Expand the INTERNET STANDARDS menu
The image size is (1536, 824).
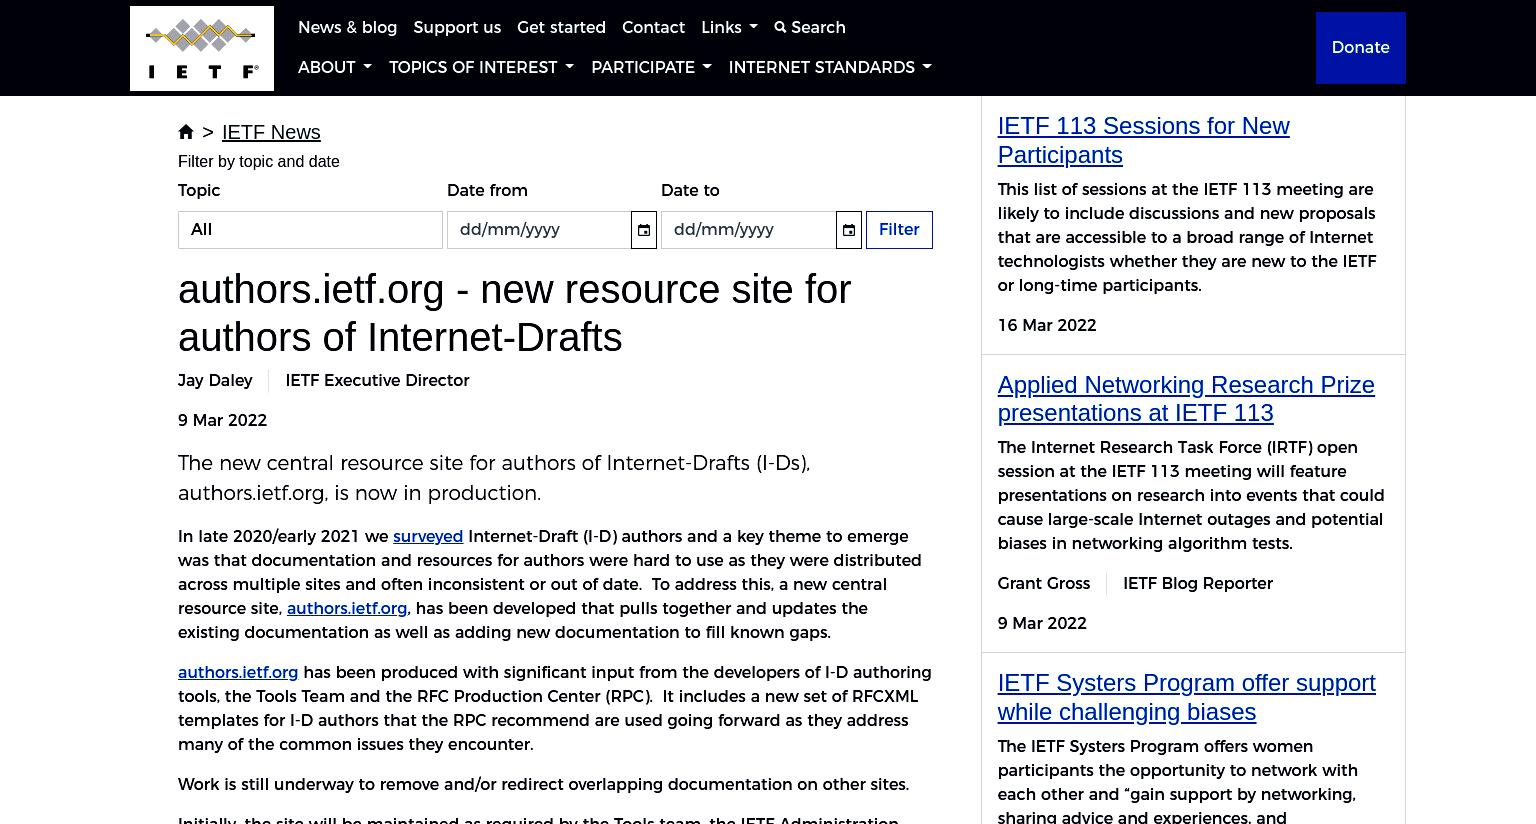[830, 67]
